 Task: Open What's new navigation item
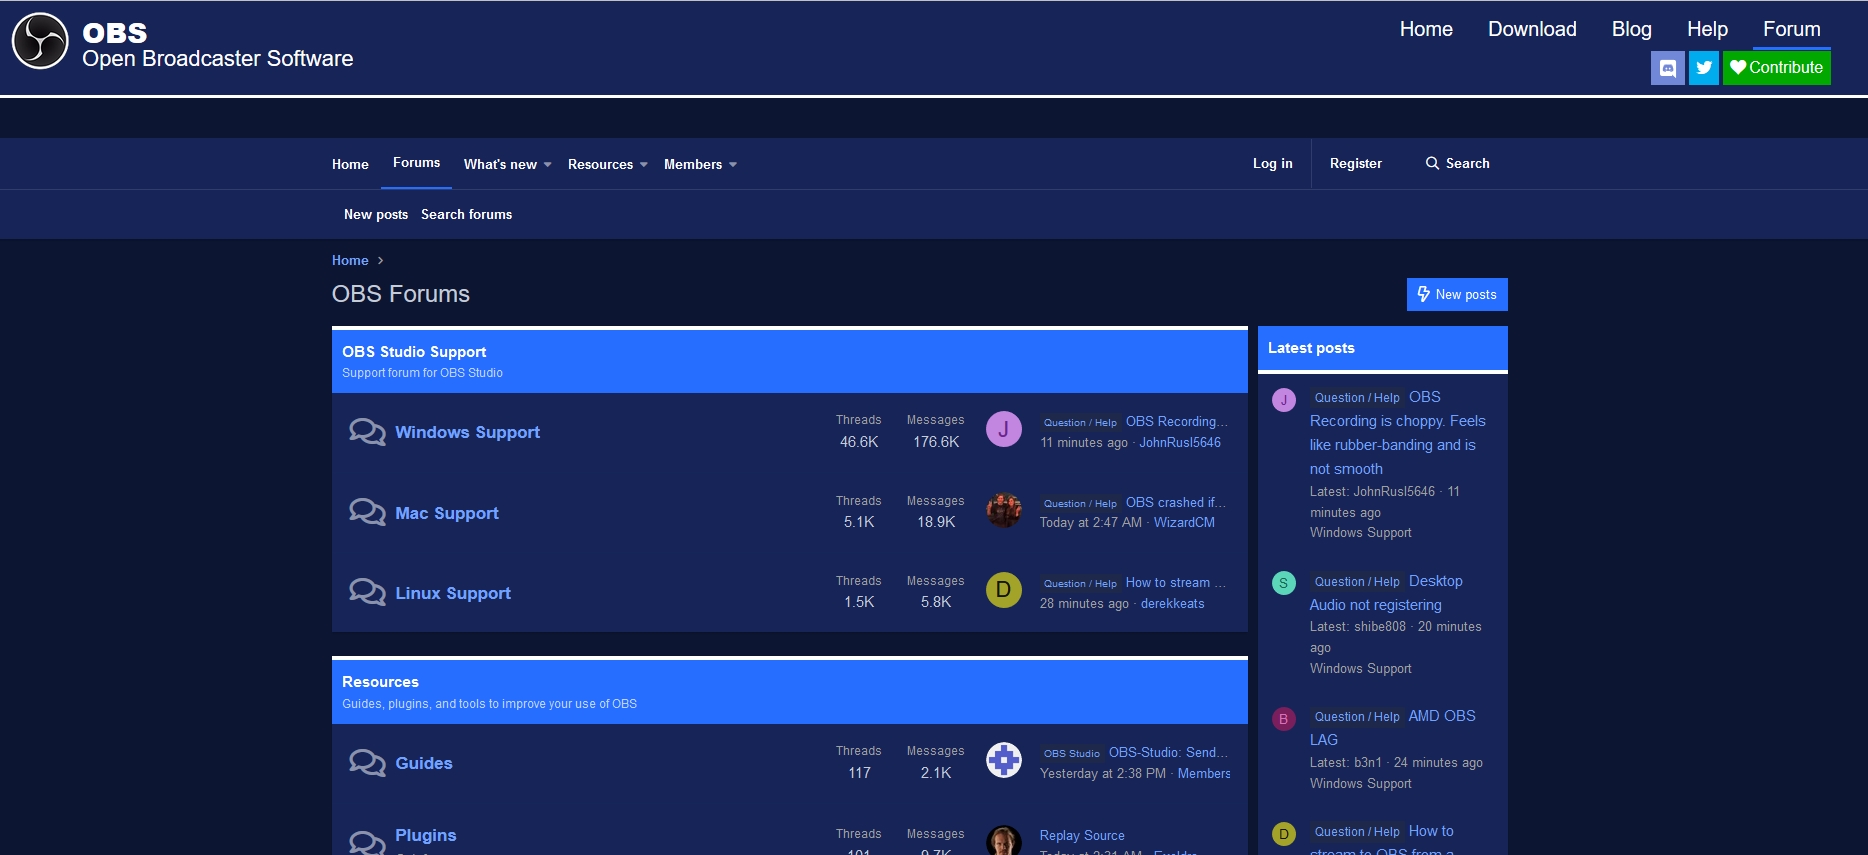pyautogui.click(x=500, y=164)
